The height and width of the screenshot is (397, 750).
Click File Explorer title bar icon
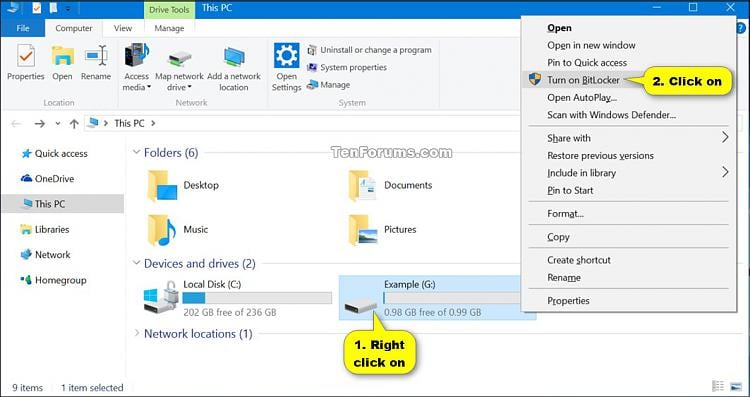point(13,7)
